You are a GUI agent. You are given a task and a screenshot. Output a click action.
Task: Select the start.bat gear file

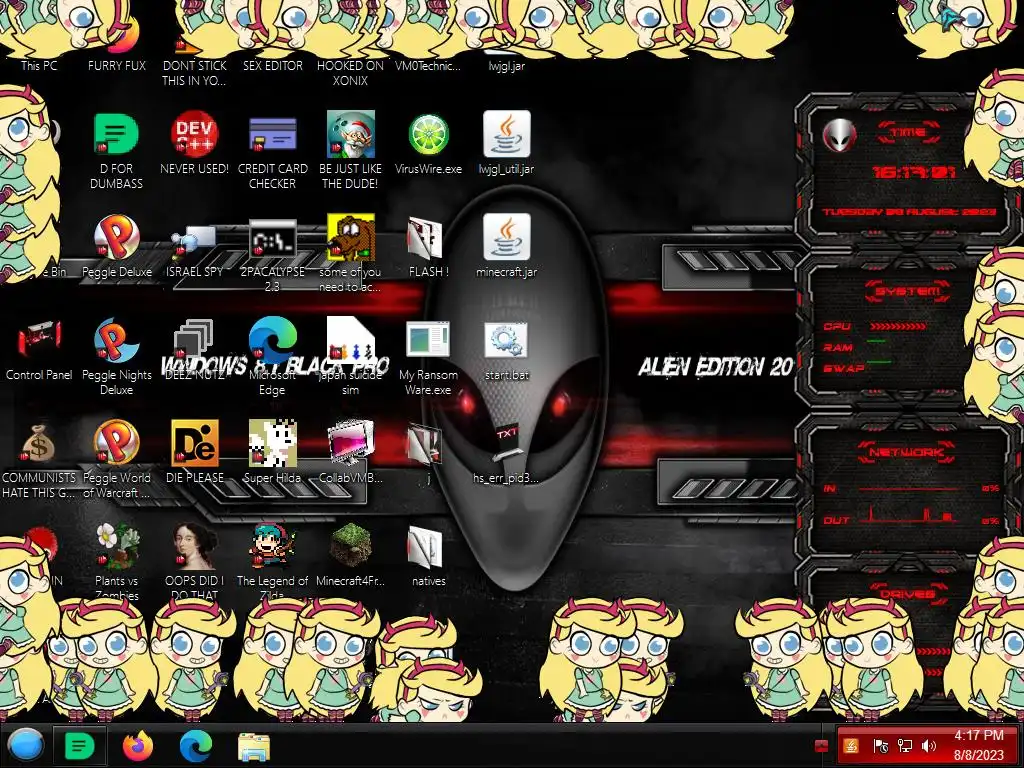[507, 340]
